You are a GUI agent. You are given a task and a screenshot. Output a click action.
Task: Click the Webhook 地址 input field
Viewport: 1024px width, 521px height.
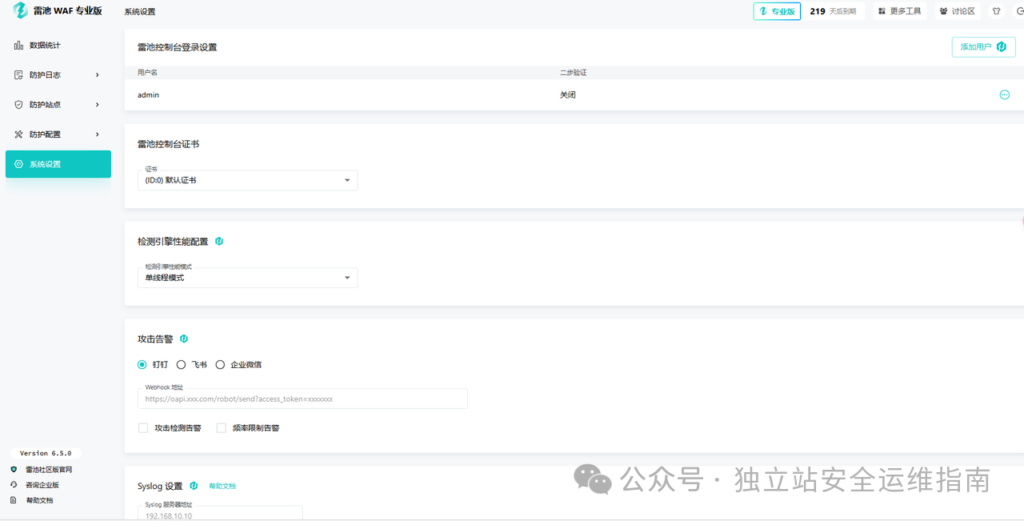point(302,399)
